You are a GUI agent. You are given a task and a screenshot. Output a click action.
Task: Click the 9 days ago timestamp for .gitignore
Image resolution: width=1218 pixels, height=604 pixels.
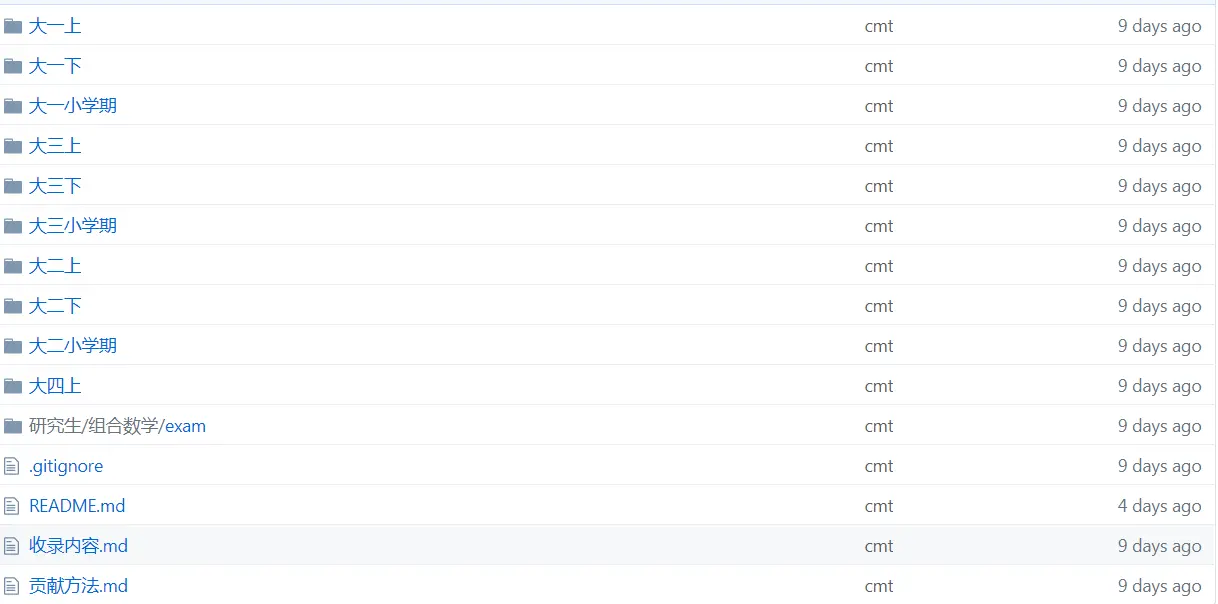pyautogui.click(x=1159, y=466)
